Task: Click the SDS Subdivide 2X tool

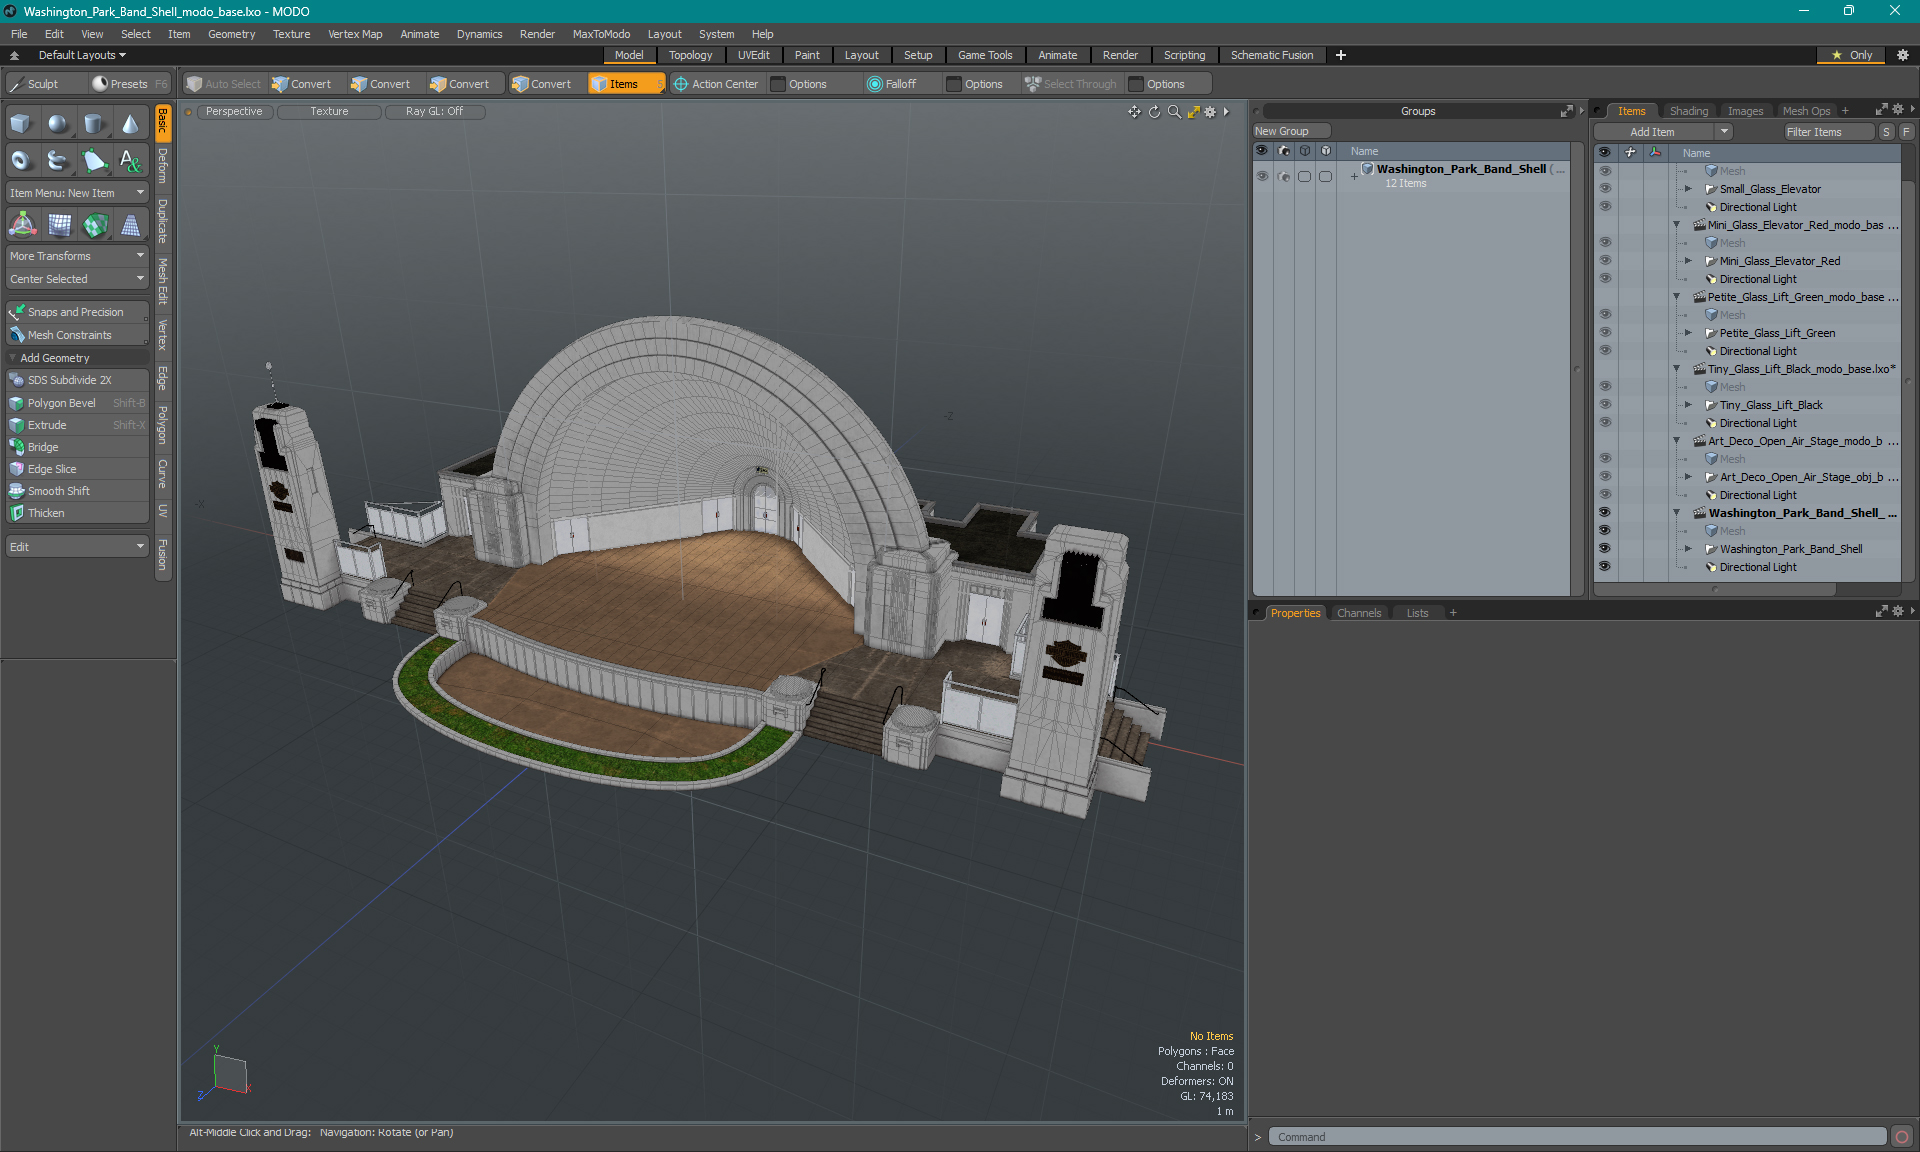Action: tap(77, 380)
